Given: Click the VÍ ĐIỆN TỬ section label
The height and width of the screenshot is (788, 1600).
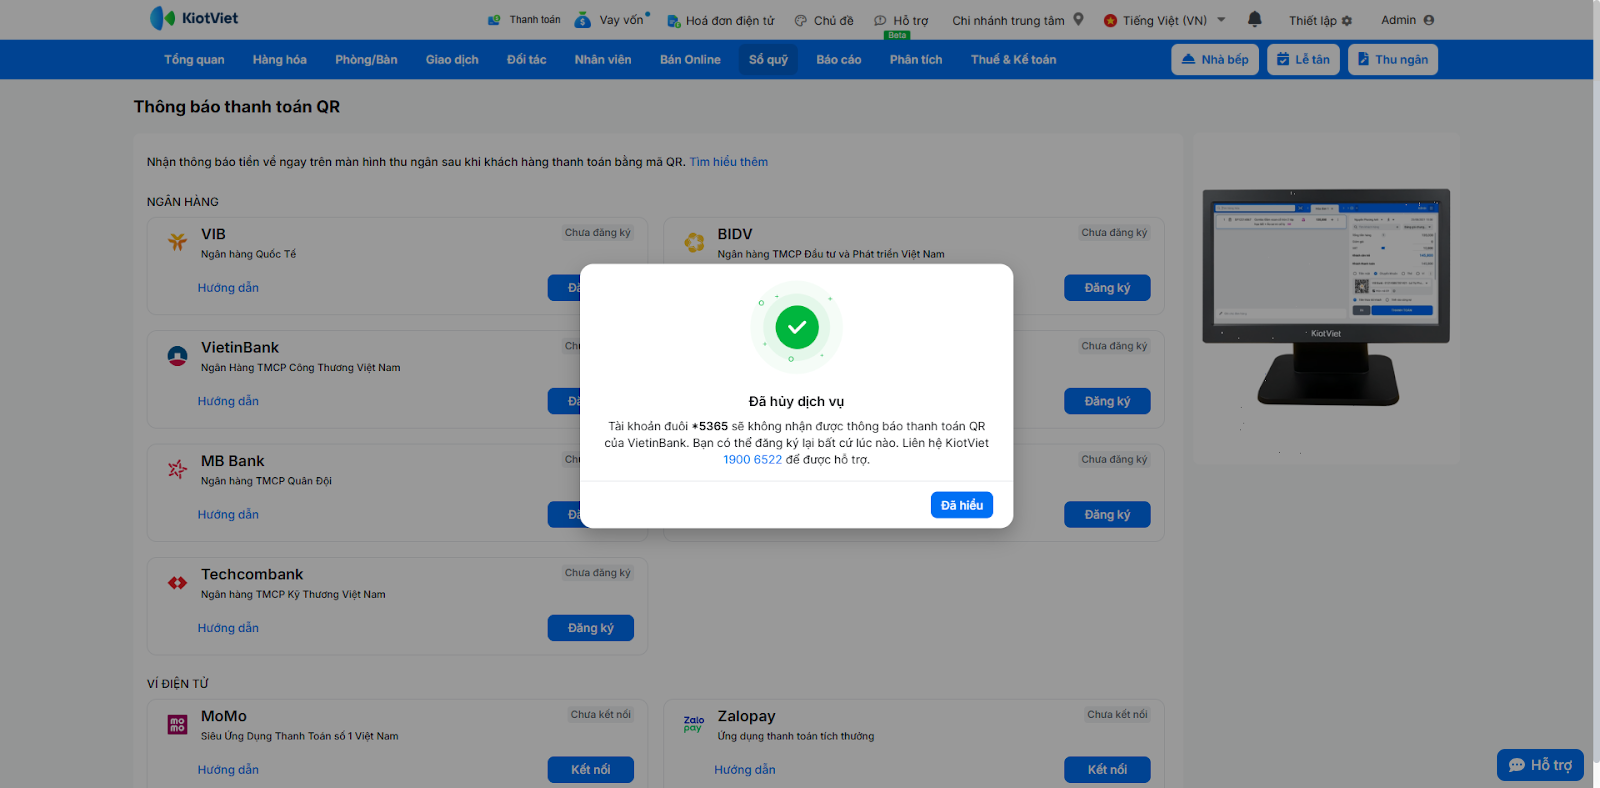Looking at the screenshot, I should (178, 684).
